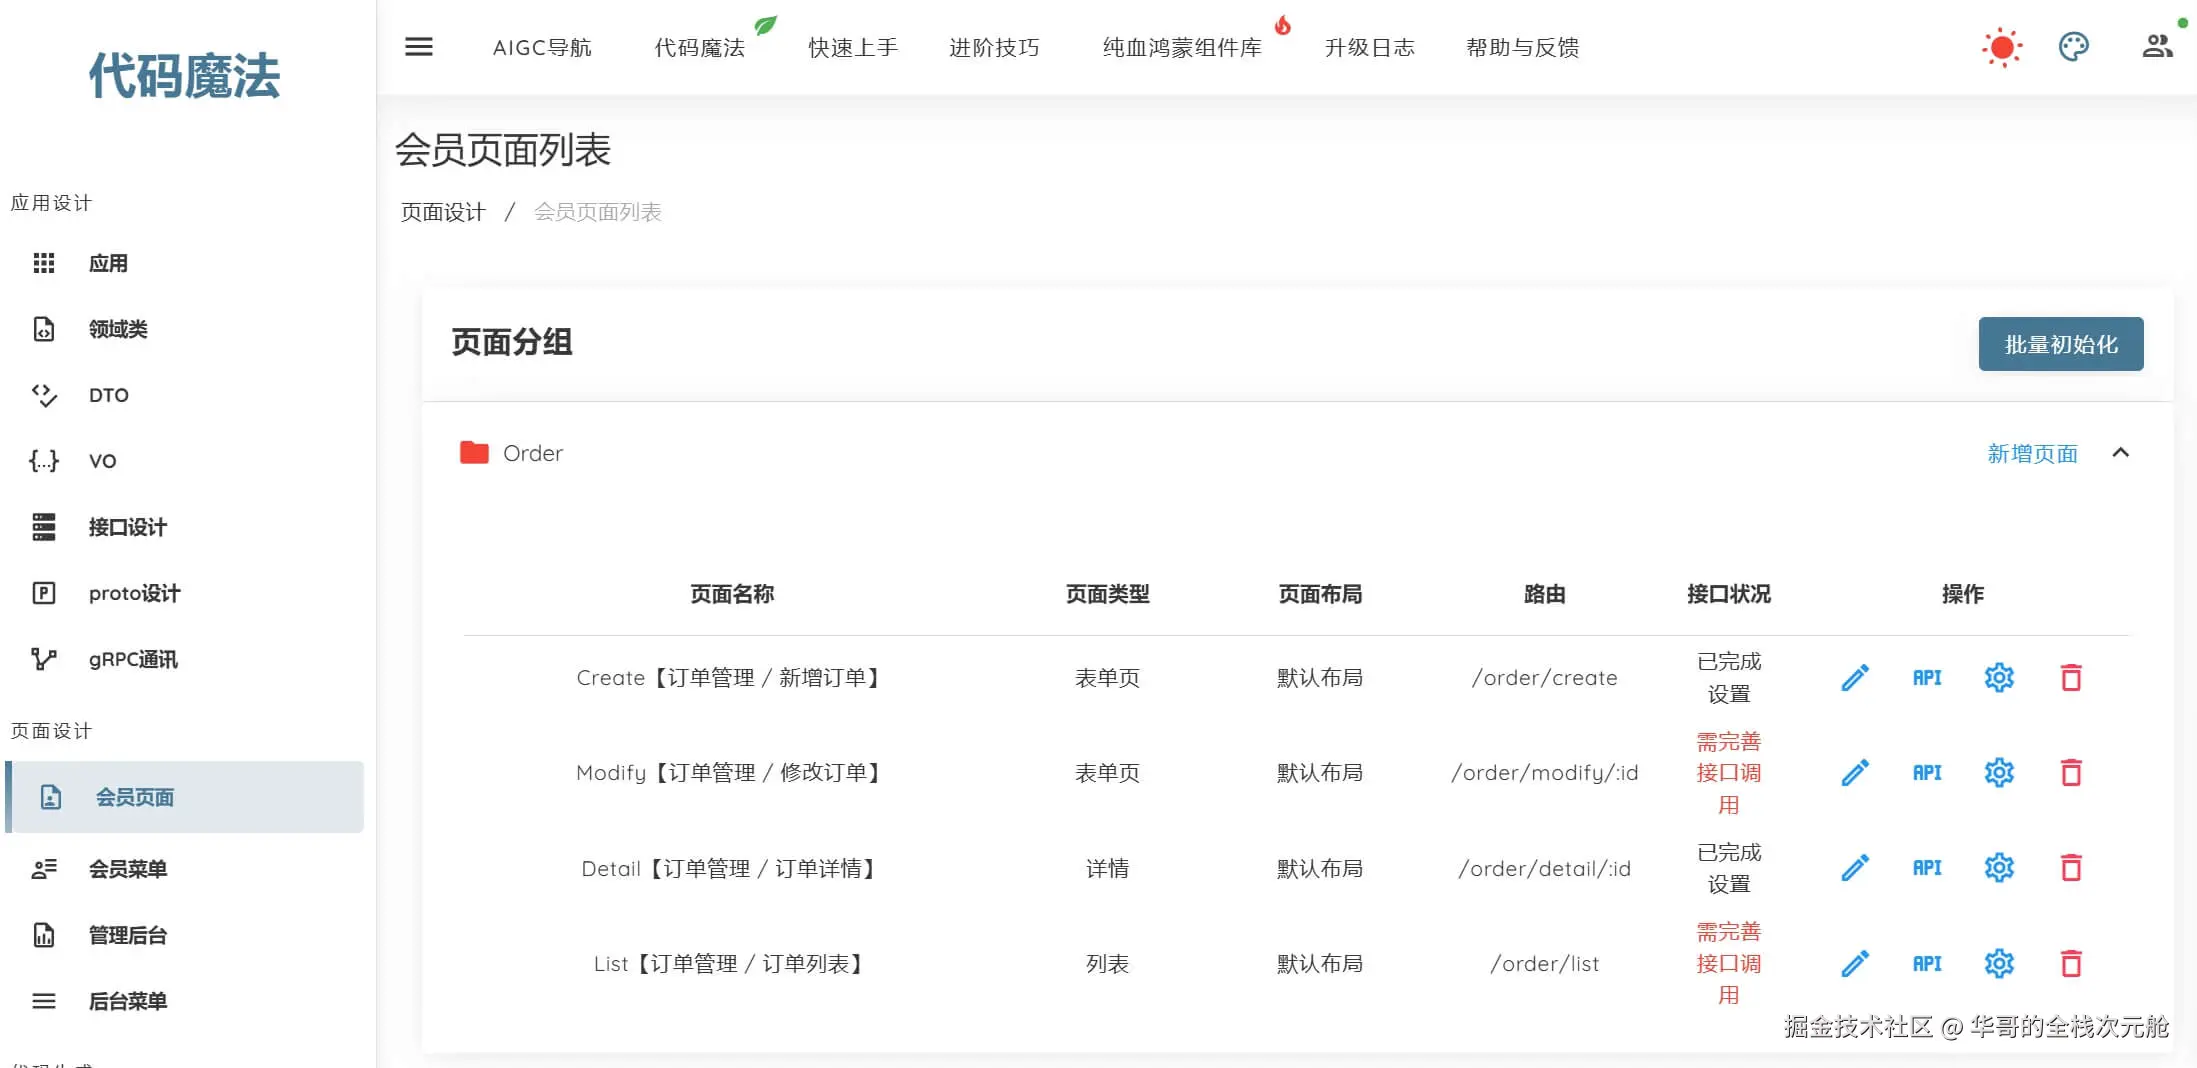Open the user account icon
2197x1068 pixels.
tap(2157, 47)
